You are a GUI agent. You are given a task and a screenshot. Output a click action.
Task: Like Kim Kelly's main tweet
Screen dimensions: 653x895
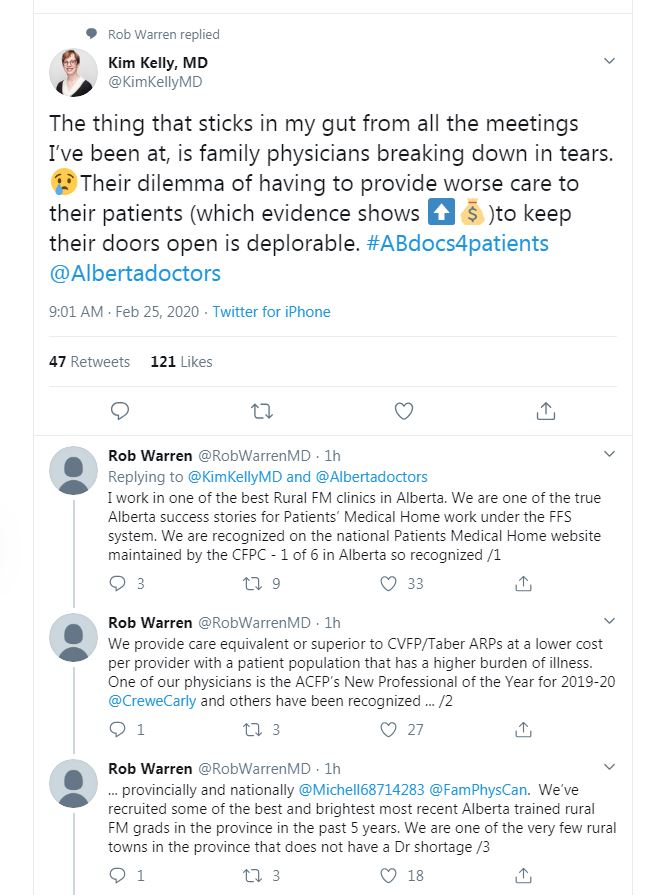click(x=403, y=411)
